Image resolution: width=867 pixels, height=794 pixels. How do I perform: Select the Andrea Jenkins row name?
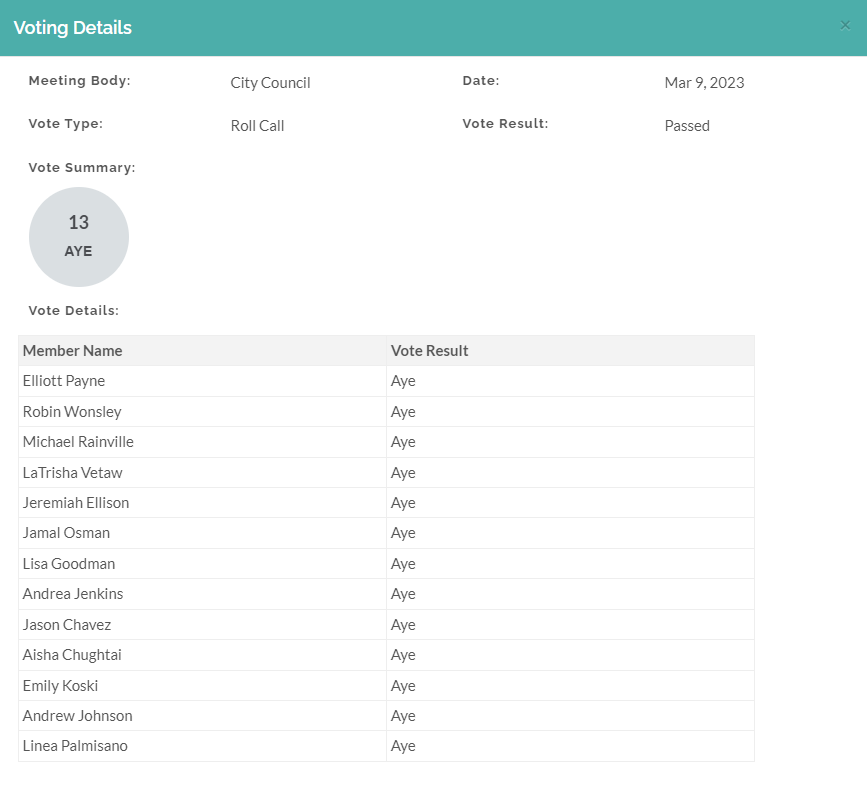point(73,594)
